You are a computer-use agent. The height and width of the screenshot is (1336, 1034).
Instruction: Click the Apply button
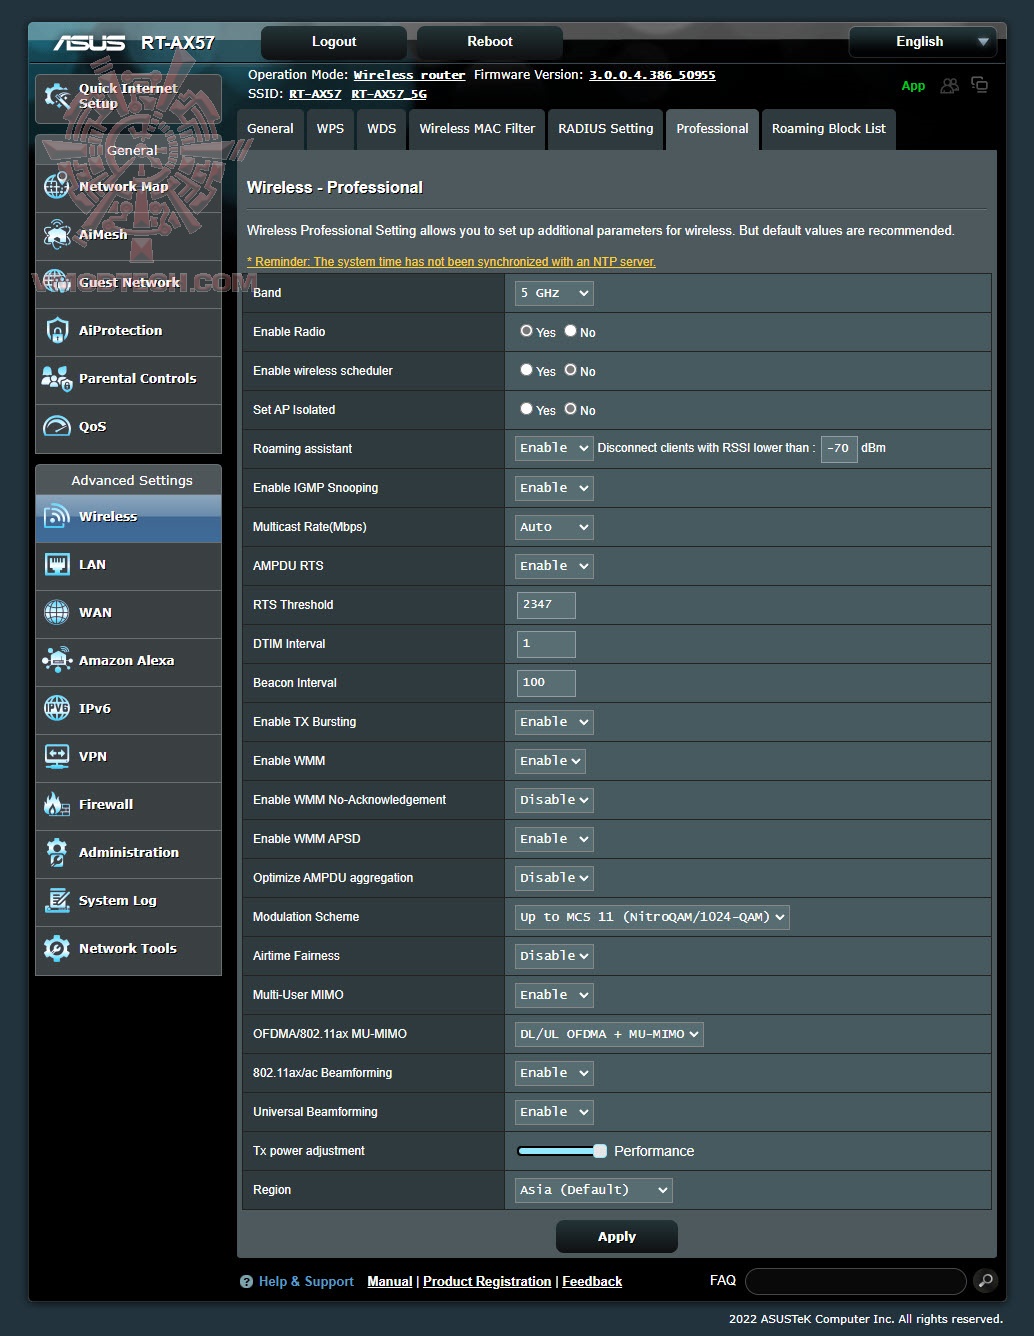pos(617,1237)
